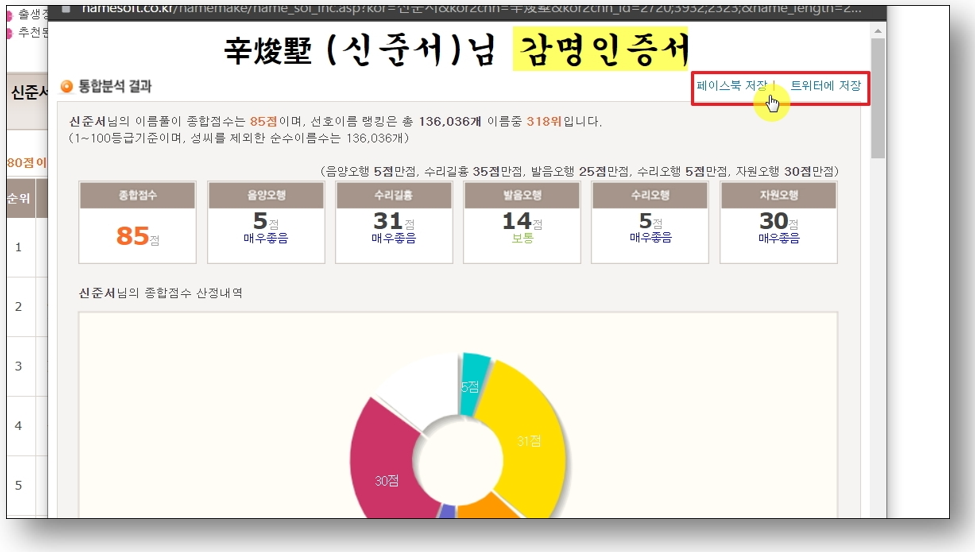Click the 신준서님의 종합점수 산정내역 heading

pyautogui.click(x=160, y=293)
